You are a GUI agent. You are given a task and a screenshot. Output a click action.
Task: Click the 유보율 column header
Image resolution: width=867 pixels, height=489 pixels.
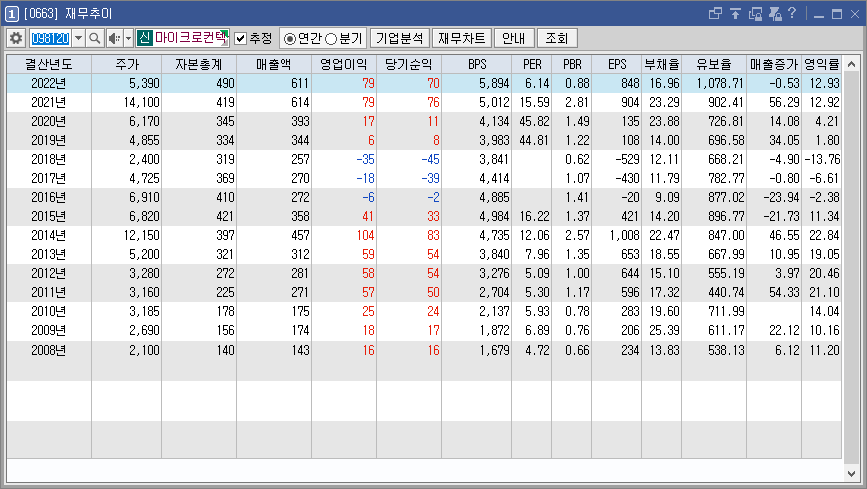[x=714, y=64]
